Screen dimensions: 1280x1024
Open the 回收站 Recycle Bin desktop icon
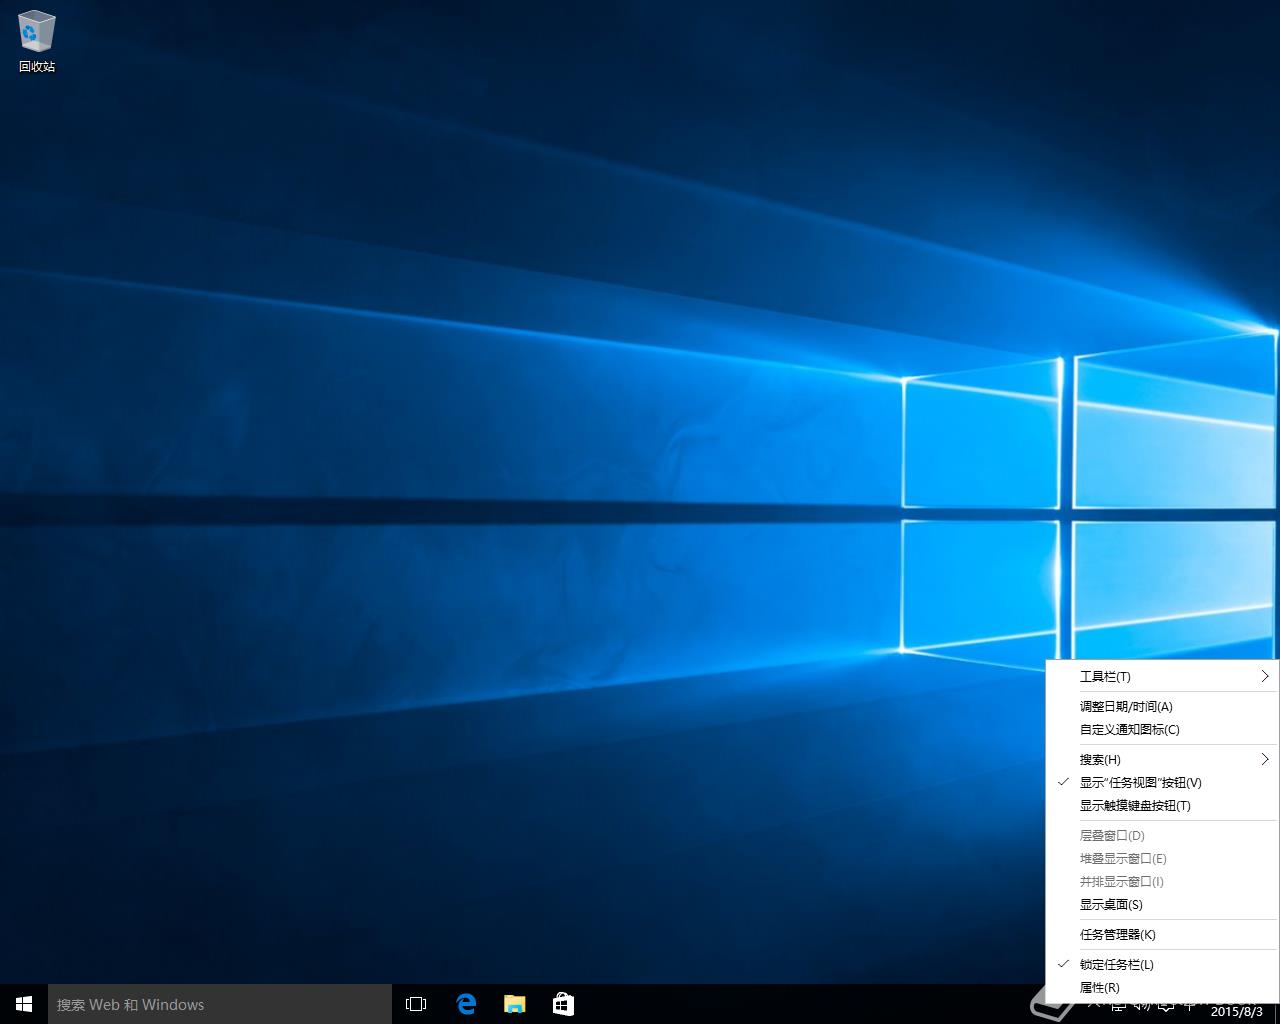pos(37,42)
